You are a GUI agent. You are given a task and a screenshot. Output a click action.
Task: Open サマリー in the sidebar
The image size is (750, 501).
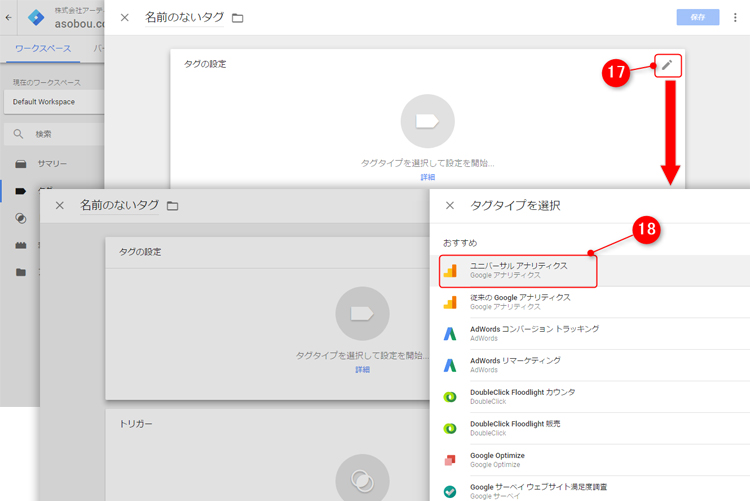point(52,164)
